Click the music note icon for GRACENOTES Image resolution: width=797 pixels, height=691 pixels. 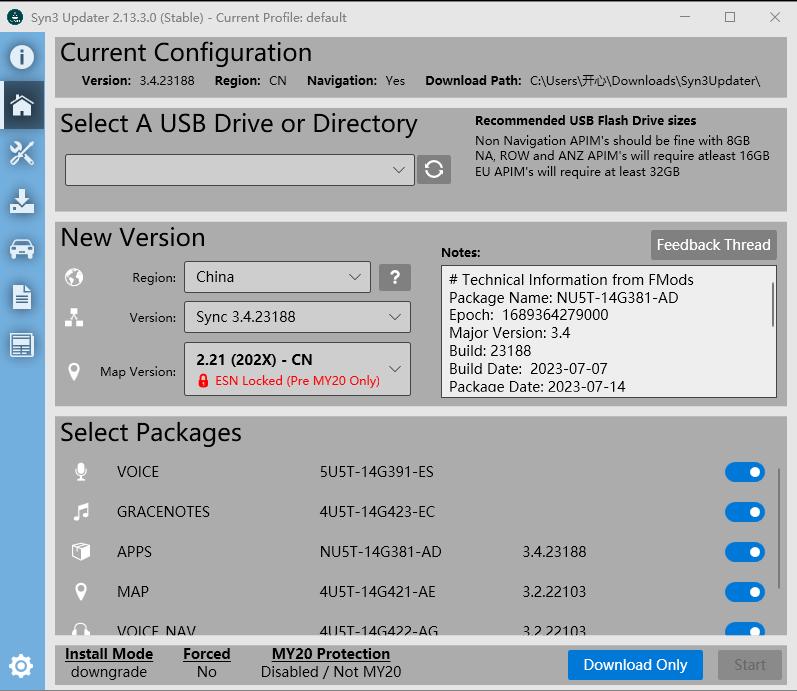tap(81, 512)
